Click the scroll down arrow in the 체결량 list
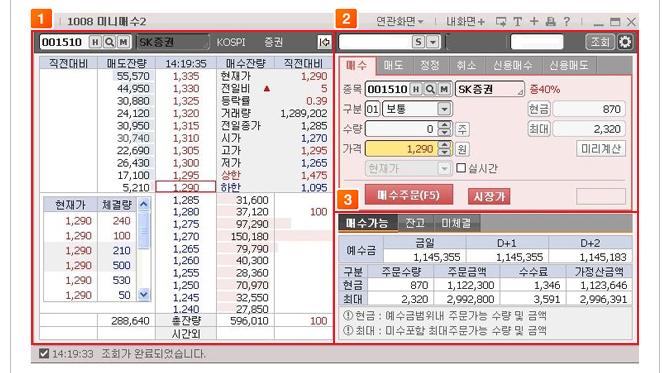The width and height of the screenshot is (670, 373). click(x=144, y=294)
